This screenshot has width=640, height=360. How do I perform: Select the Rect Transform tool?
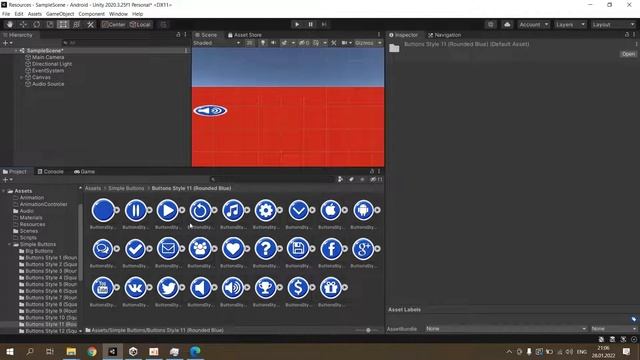pyautogui.click(x=63, y=24)
